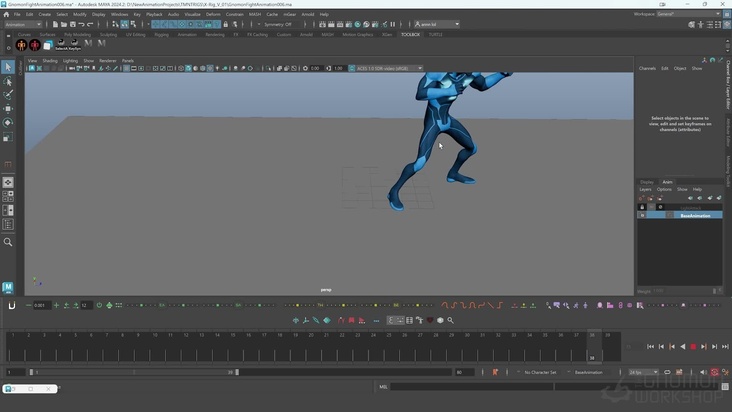
Task: Click the magnifier search icon in left sidebar
Action: click(8, 242)
